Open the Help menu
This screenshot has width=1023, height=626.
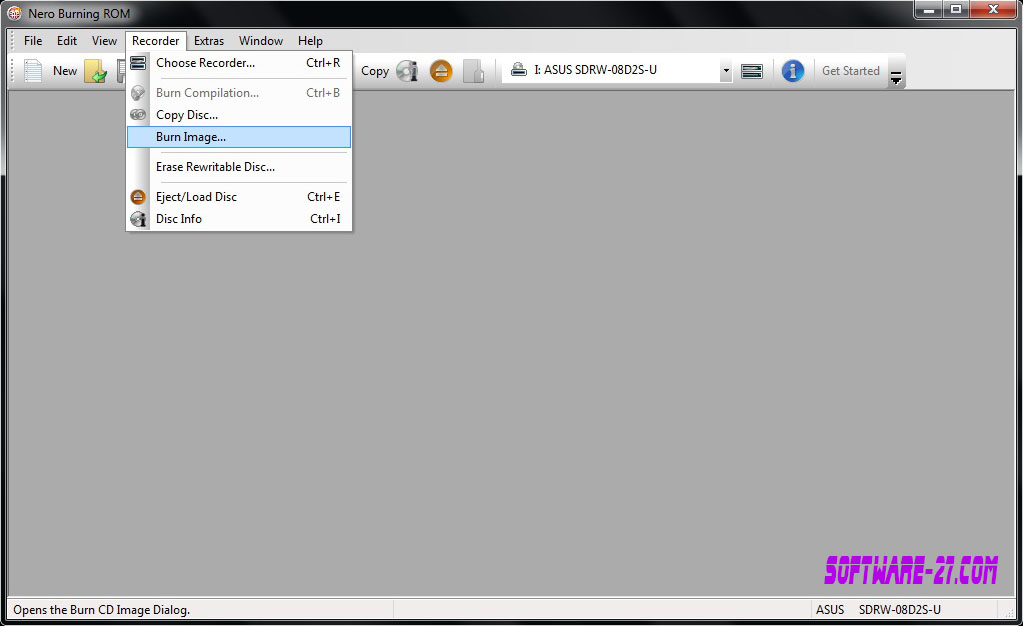(x=311, y=40)
